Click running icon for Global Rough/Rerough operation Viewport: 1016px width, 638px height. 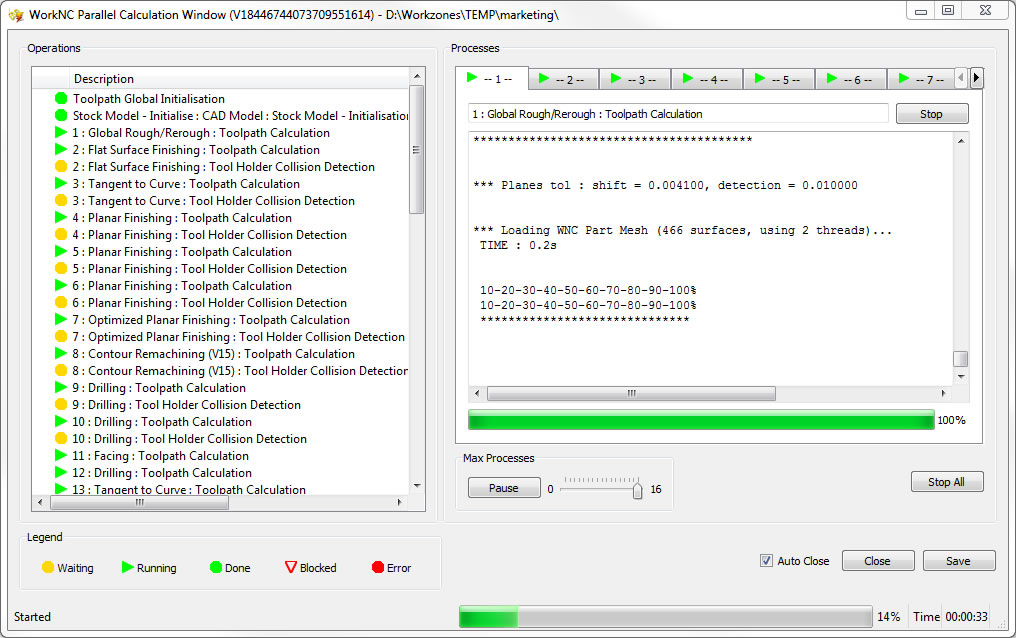pyautogui.click(x=61, y=133)
